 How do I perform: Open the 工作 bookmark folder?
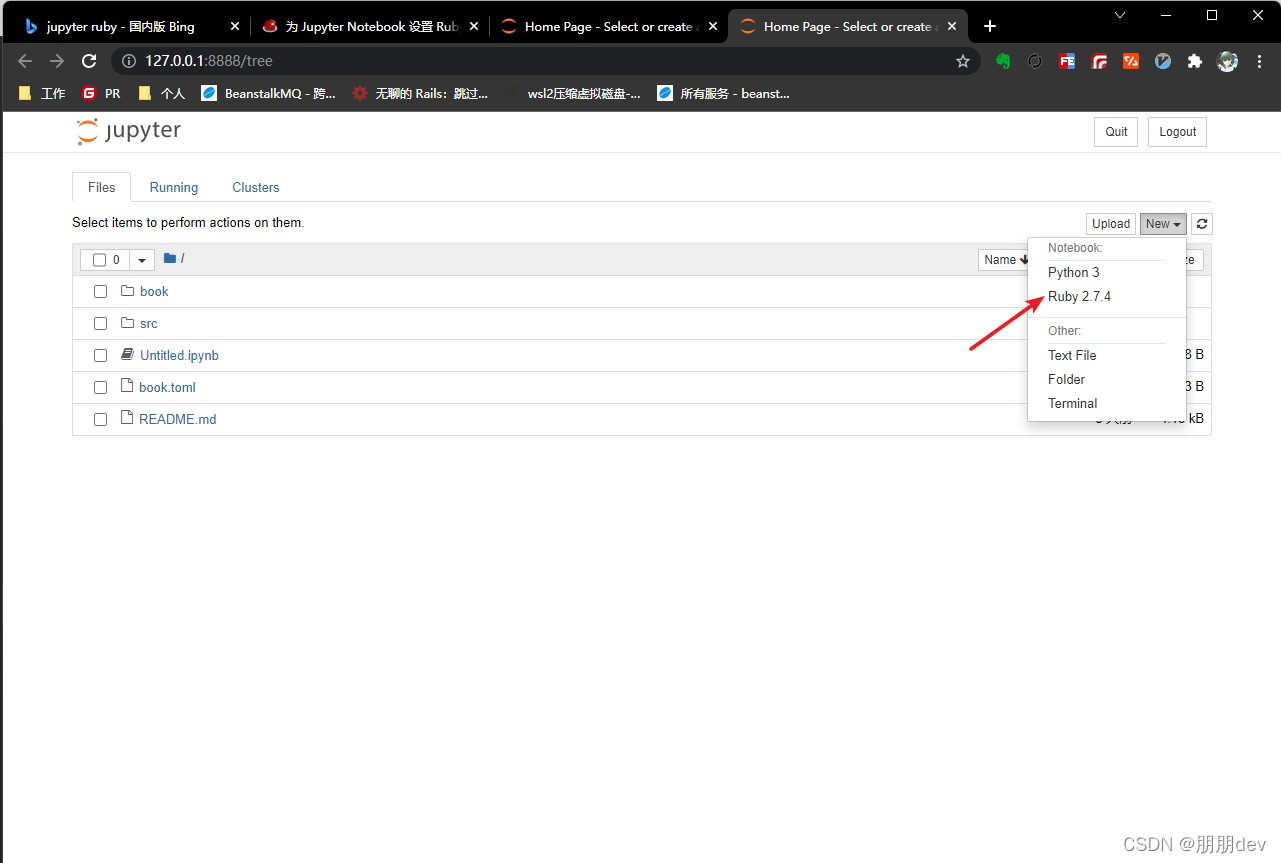pos(42,93)
